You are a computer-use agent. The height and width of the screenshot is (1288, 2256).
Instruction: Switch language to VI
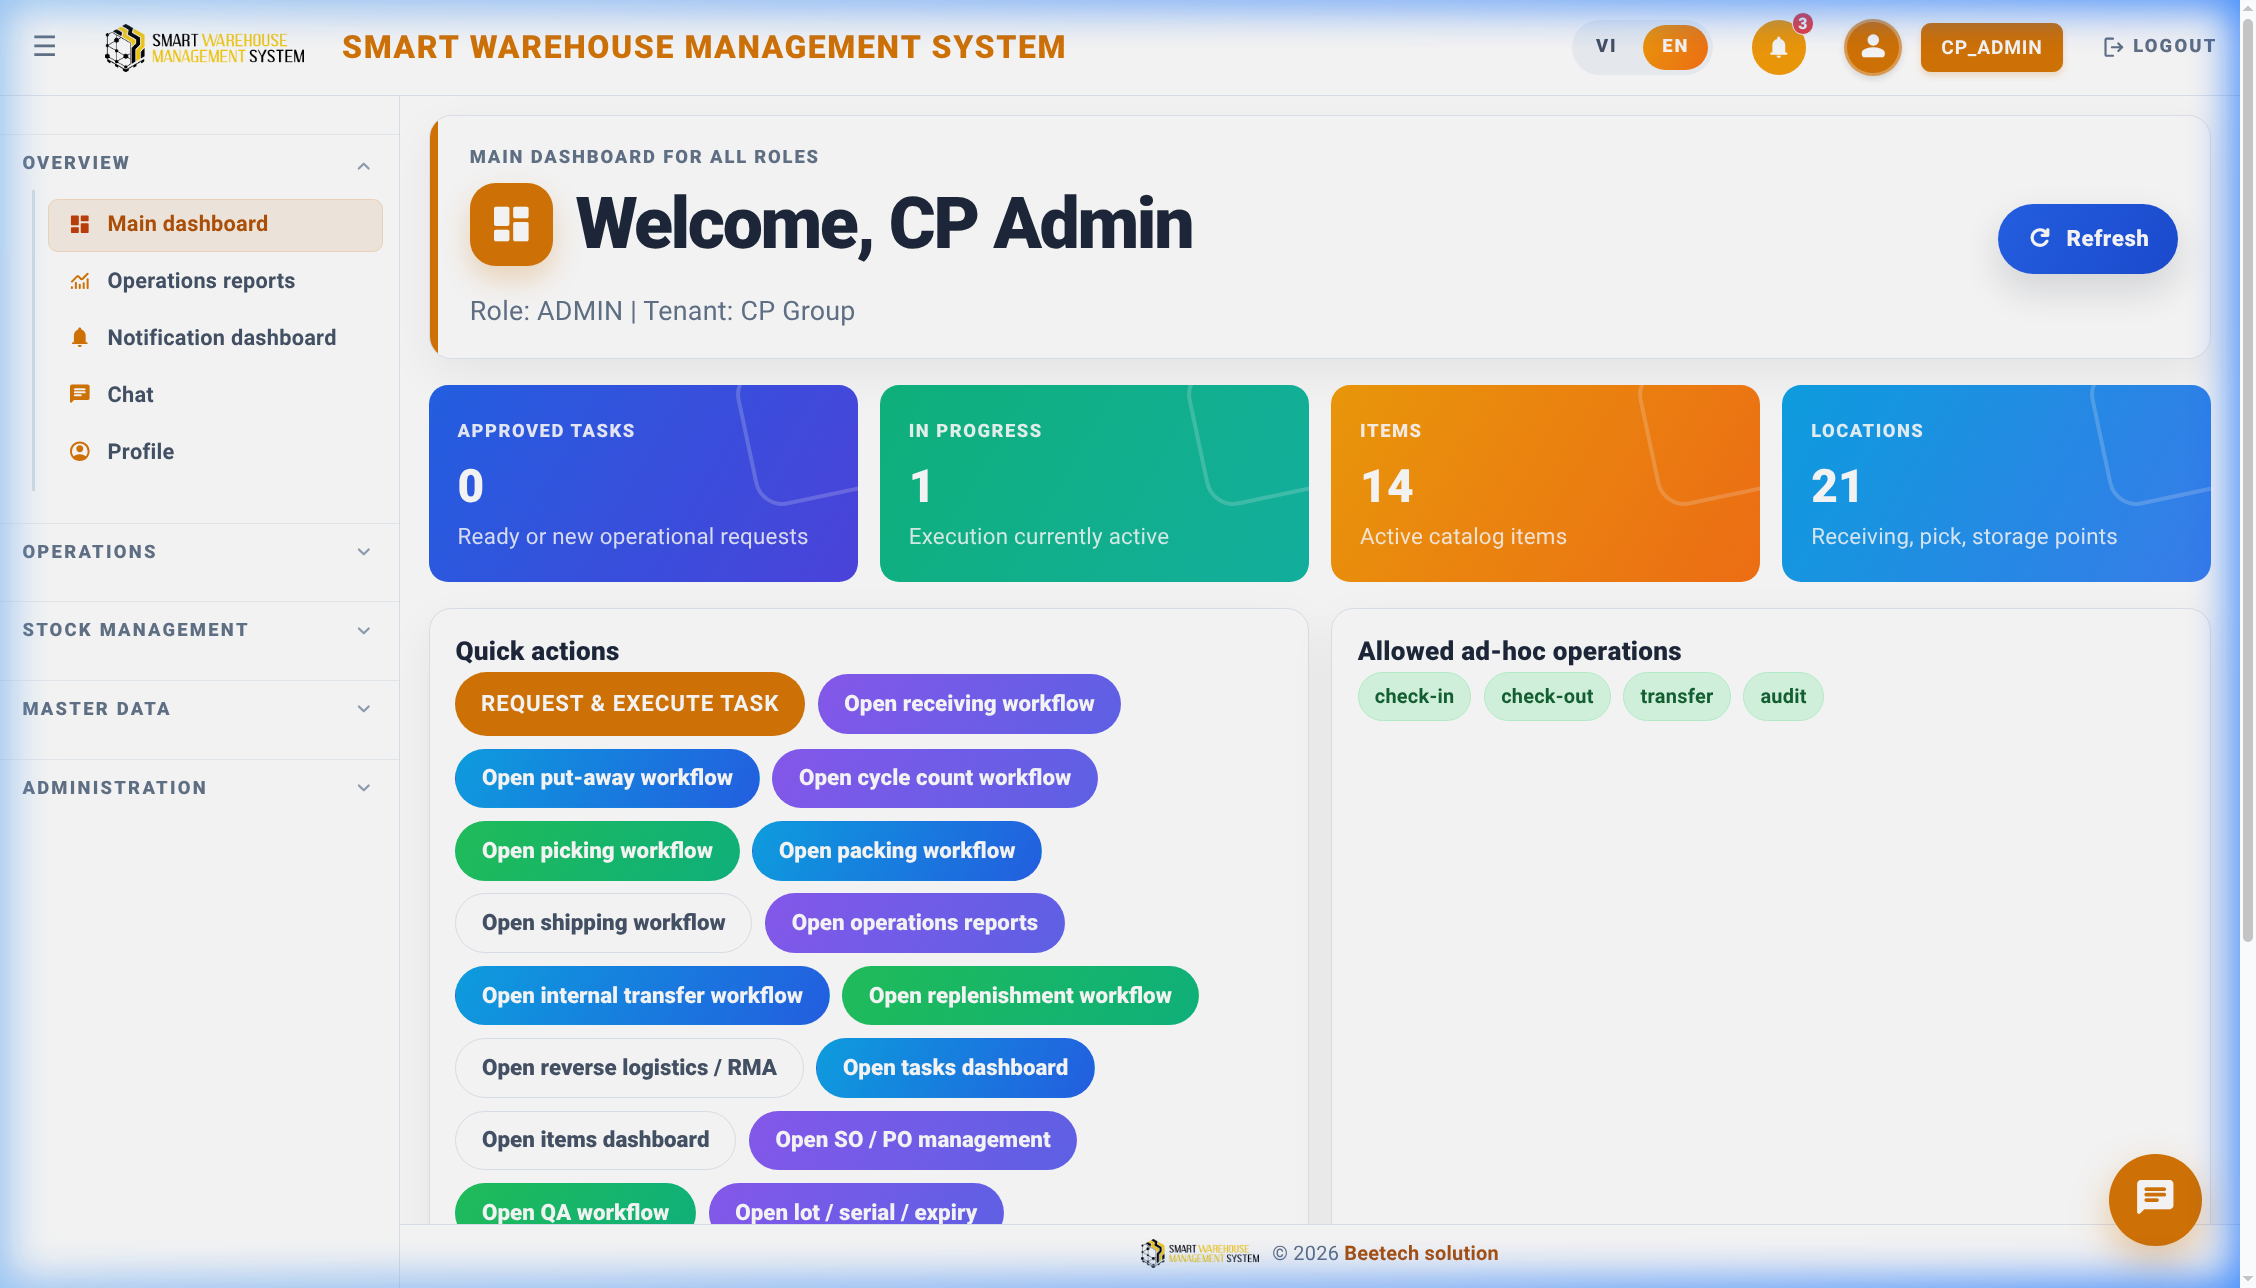coord(1605,46)
